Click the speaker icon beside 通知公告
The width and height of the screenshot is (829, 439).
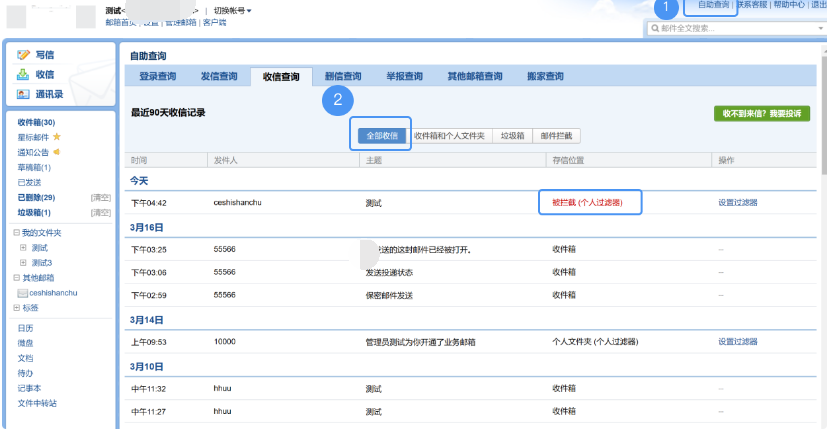[x=57, y=152]
